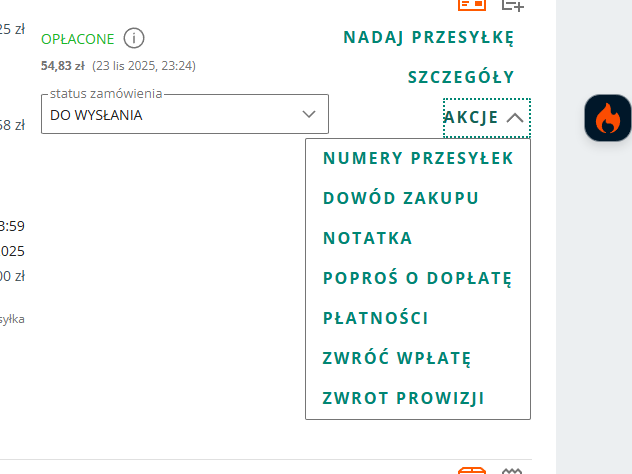Open order SZCZEGÓŁY link
Image resolution: width=632 pixels, height=474 pixels.
(461, 77)
